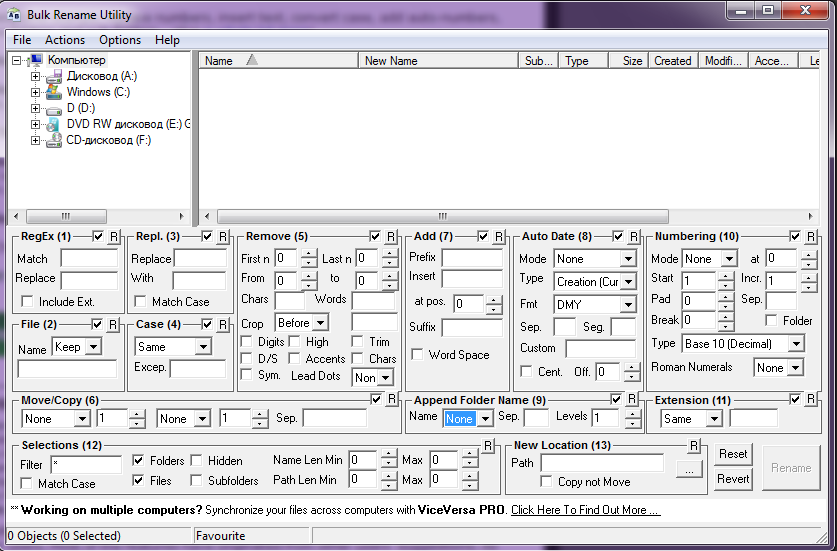
Task: Click the Selections Filter input field
Action: pos(86,465)
